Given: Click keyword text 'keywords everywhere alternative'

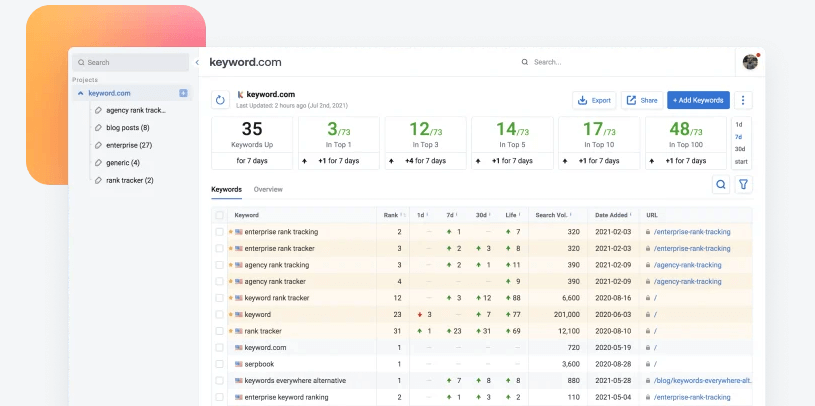Looking at the screenshot, I should 295,381.
